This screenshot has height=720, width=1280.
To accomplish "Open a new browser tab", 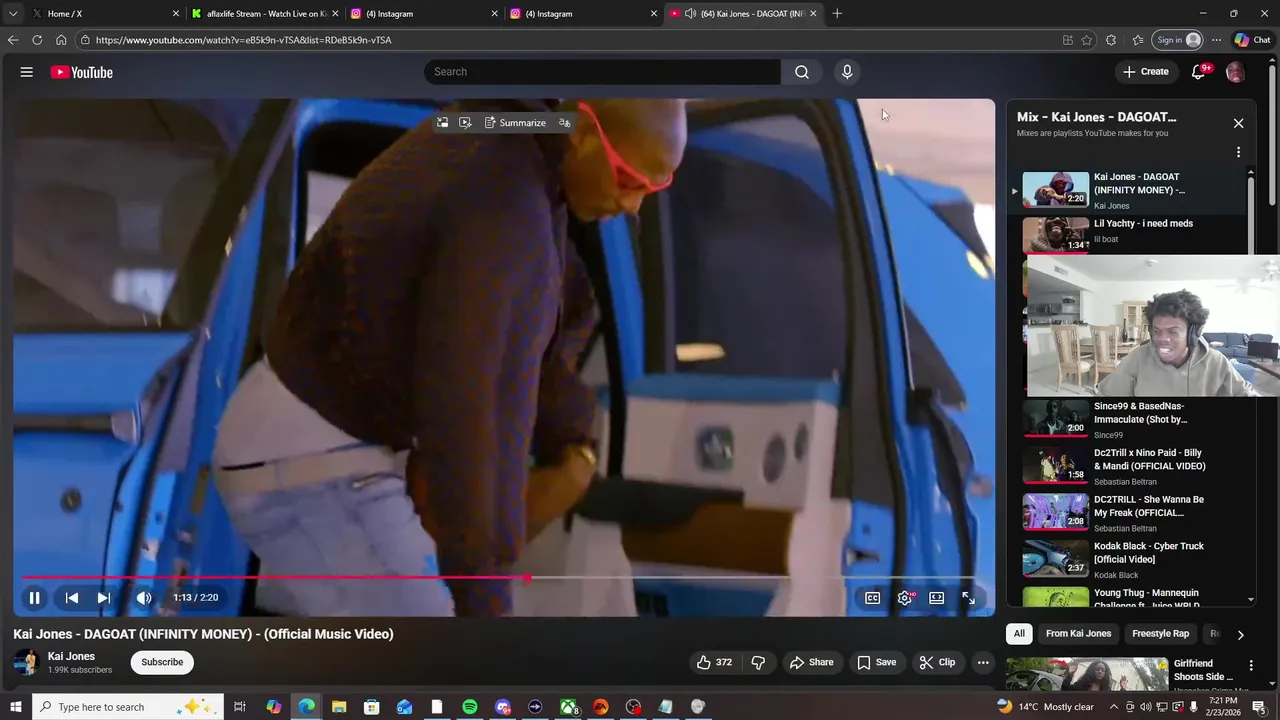I will coord(837,14).
